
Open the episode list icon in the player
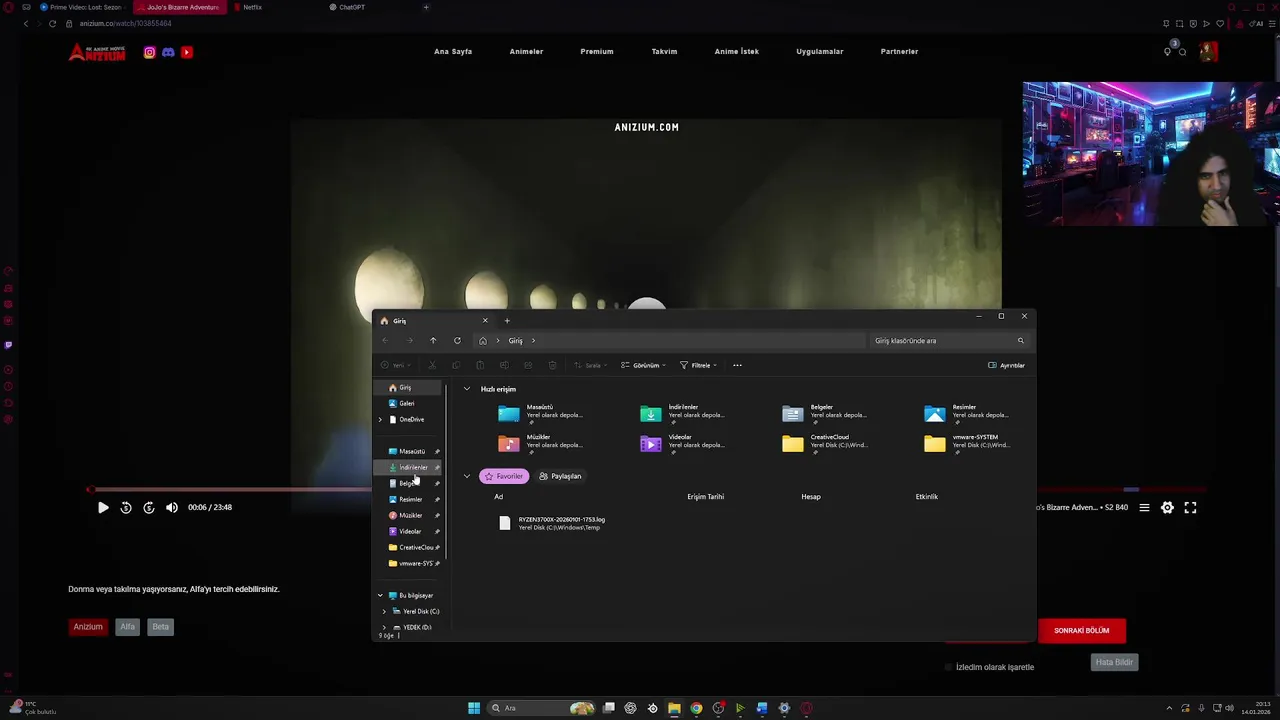click(1144, 508)
